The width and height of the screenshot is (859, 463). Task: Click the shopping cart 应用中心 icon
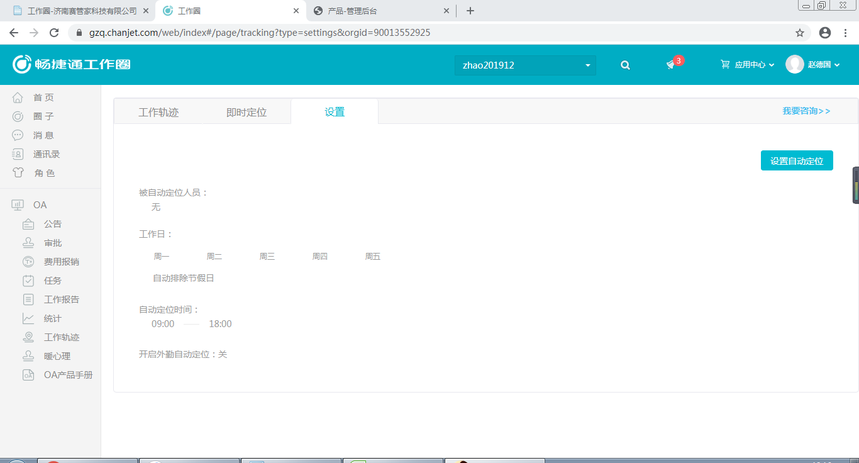[725, 65]
